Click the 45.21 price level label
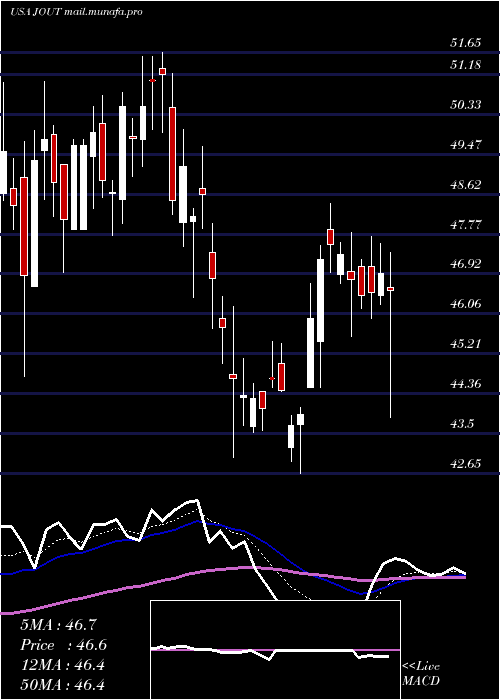 pos(465,344)
